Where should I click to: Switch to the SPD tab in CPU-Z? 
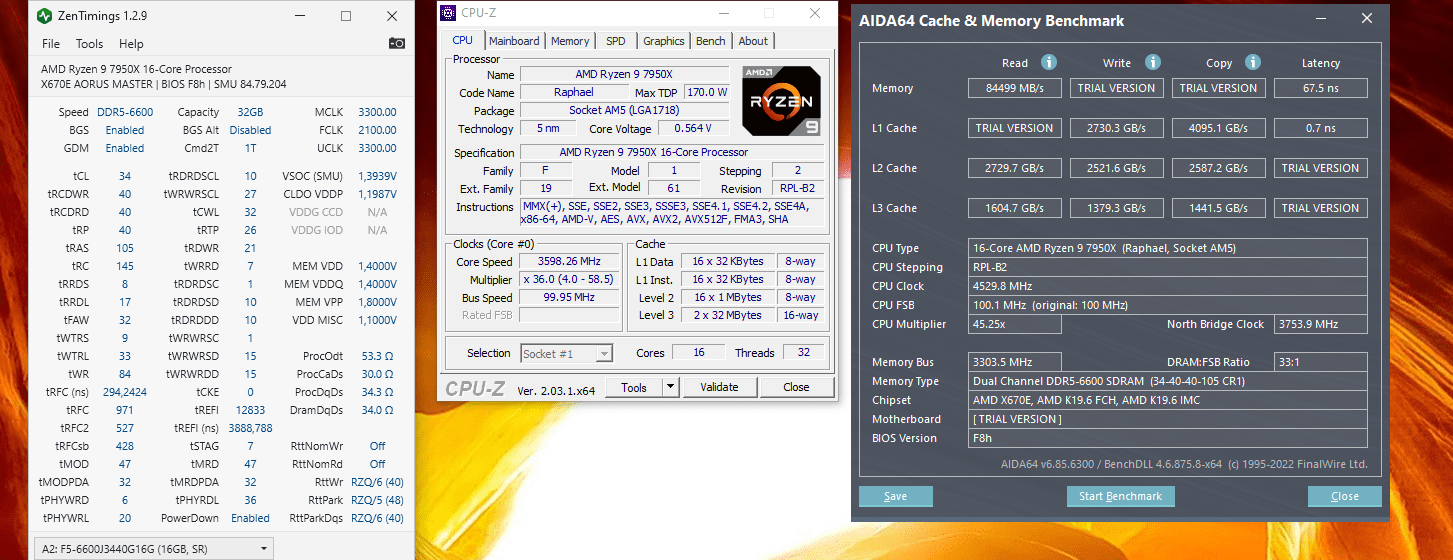click(616, 41)
